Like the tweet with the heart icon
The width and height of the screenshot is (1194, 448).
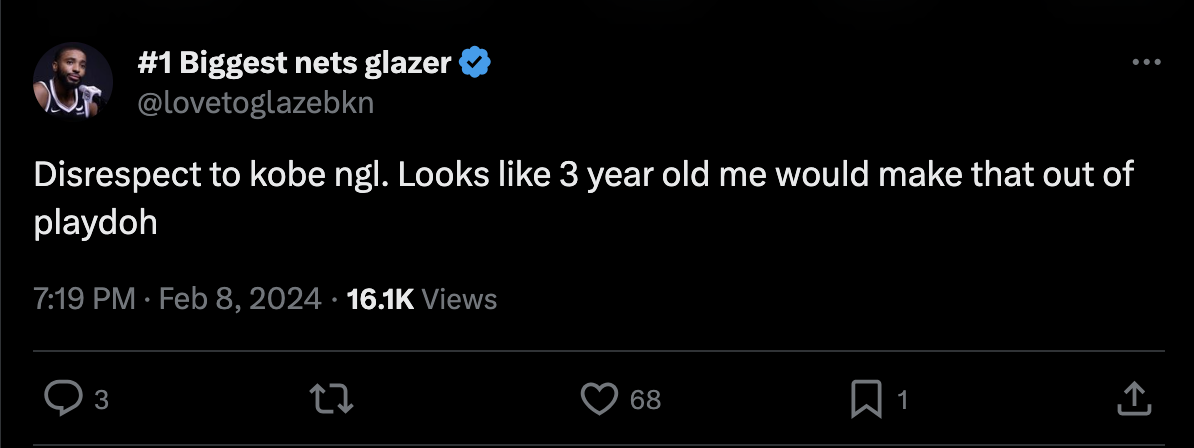tap(598, 400)
